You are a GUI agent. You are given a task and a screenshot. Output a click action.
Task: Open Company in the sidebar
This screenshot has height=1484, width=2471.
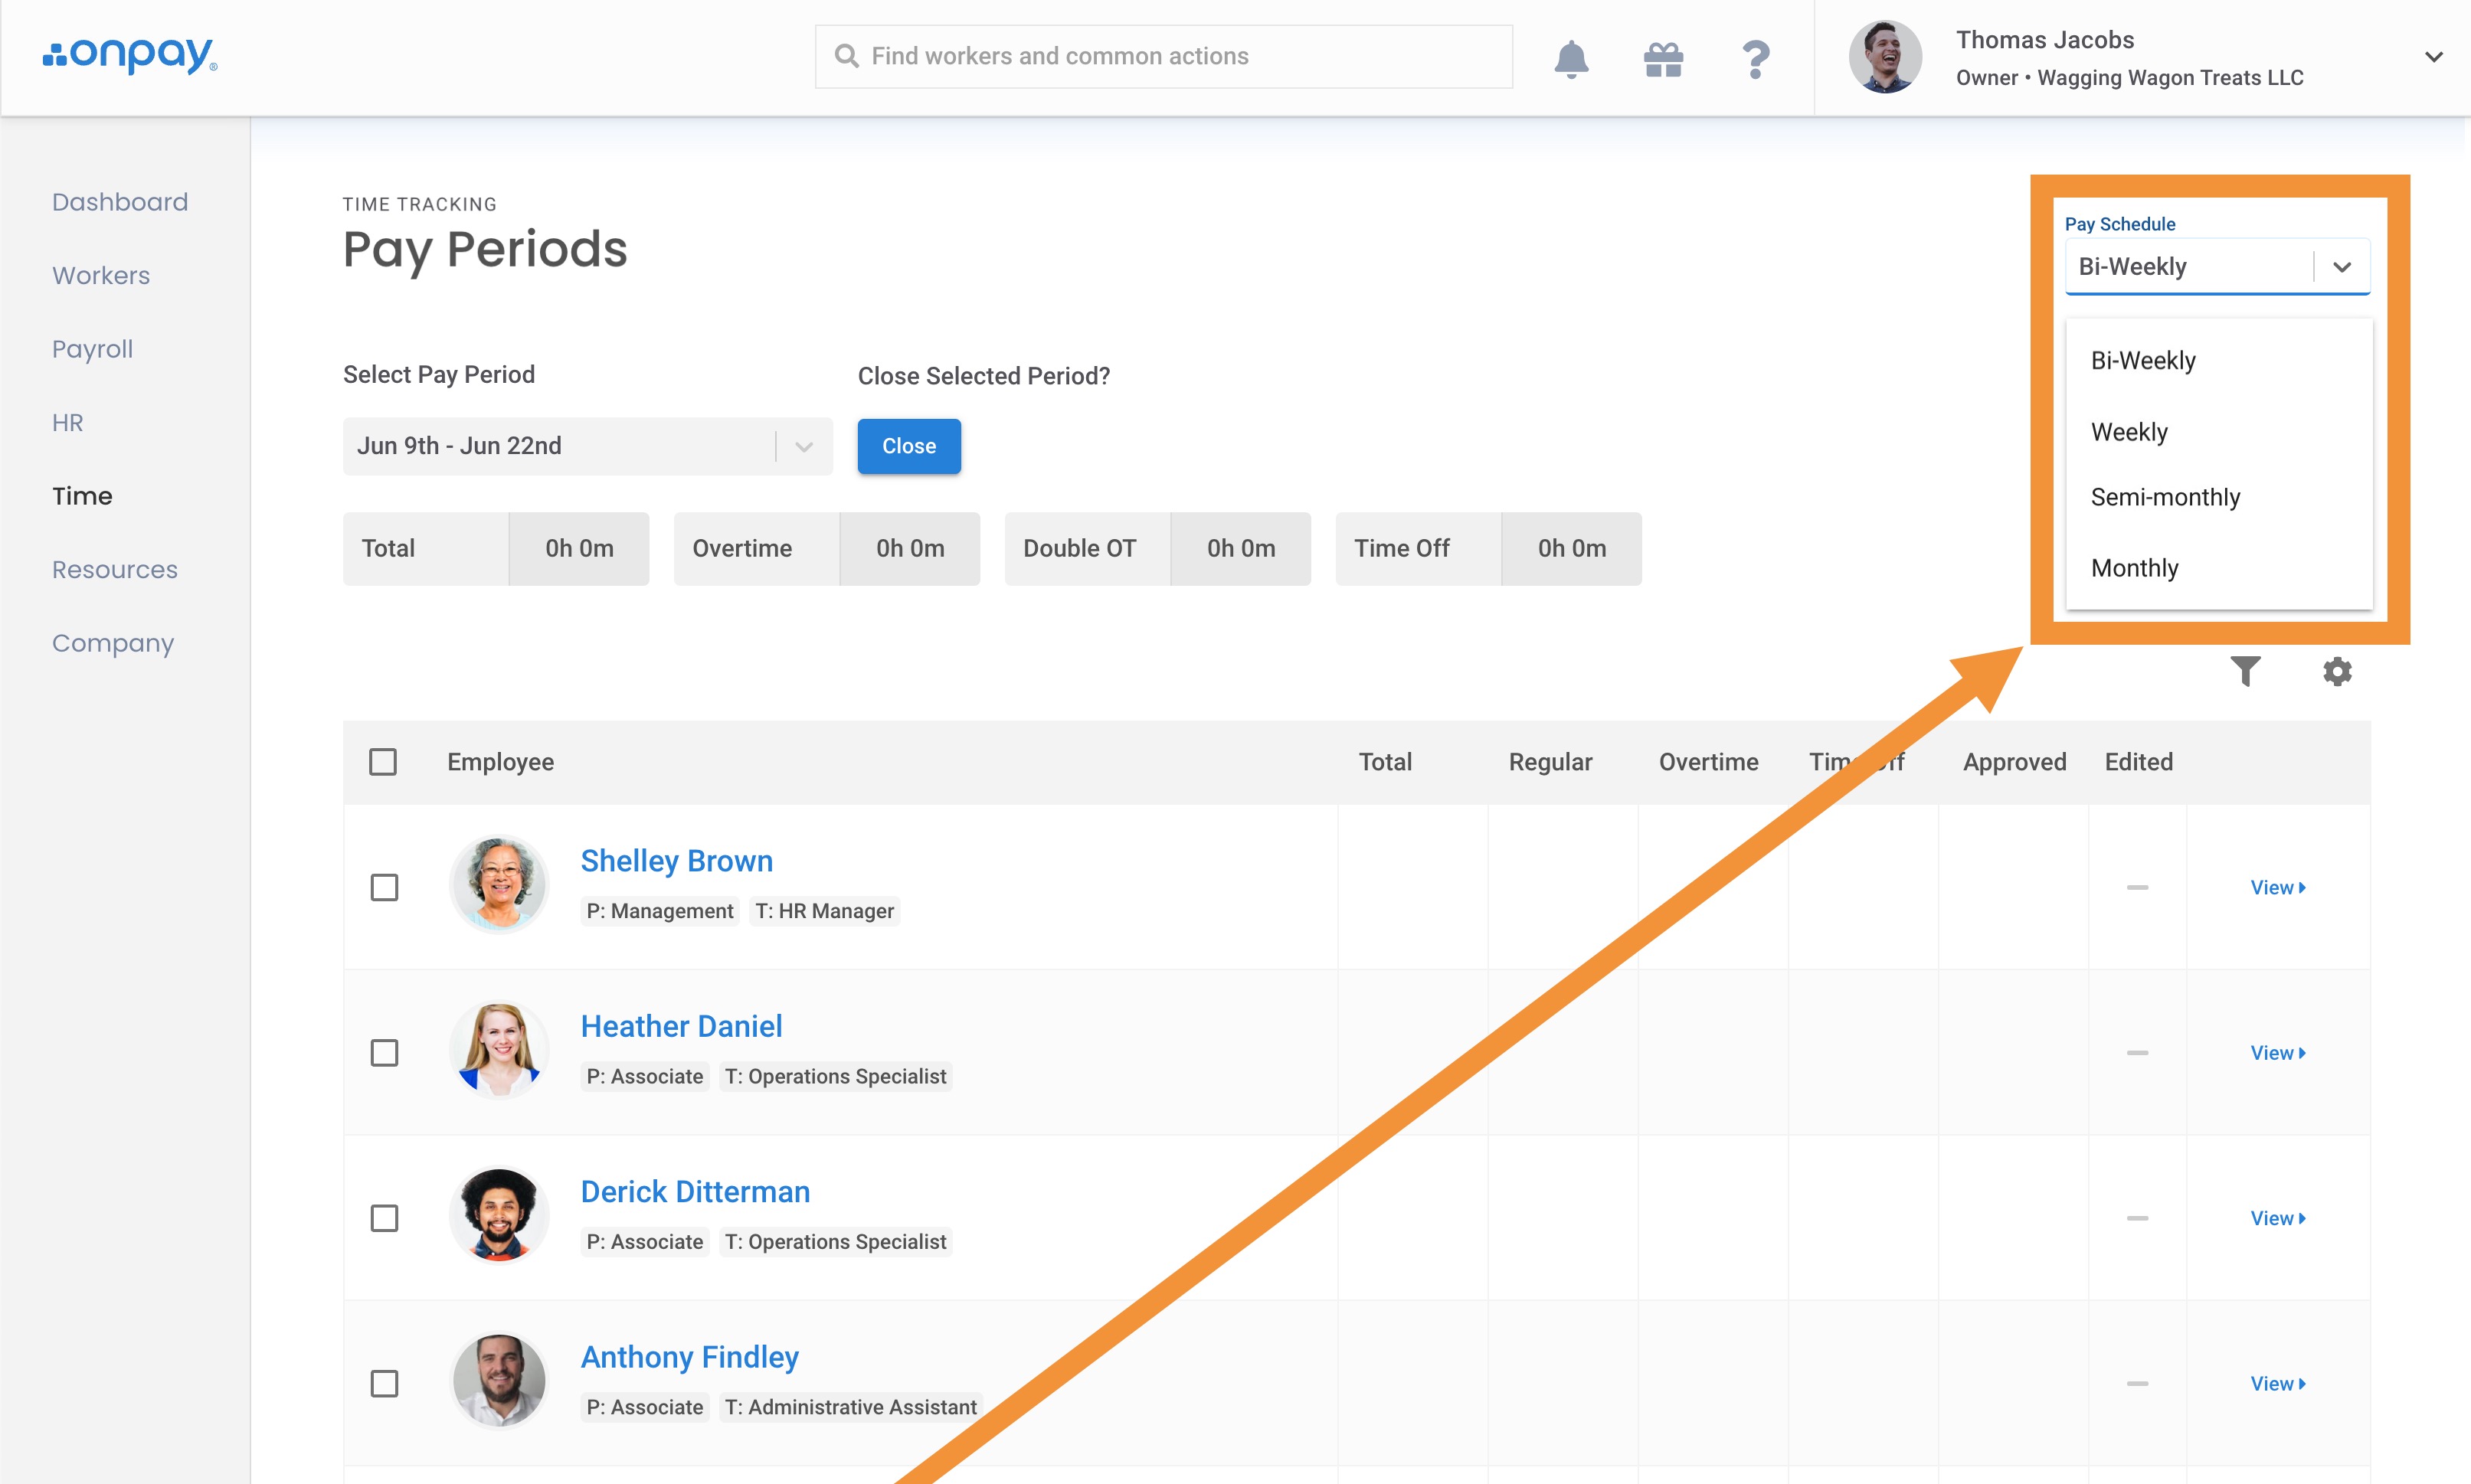coord(113,643)
